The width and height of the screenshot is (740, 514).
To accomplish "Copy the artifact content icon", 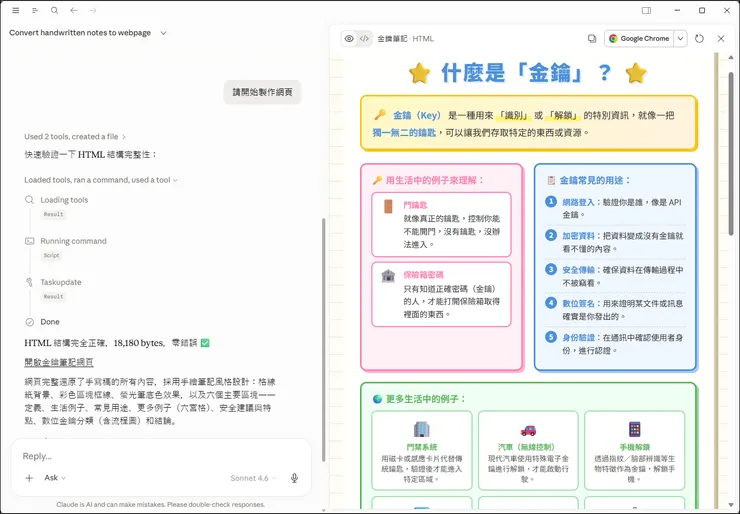I will (x=592, y=39).
